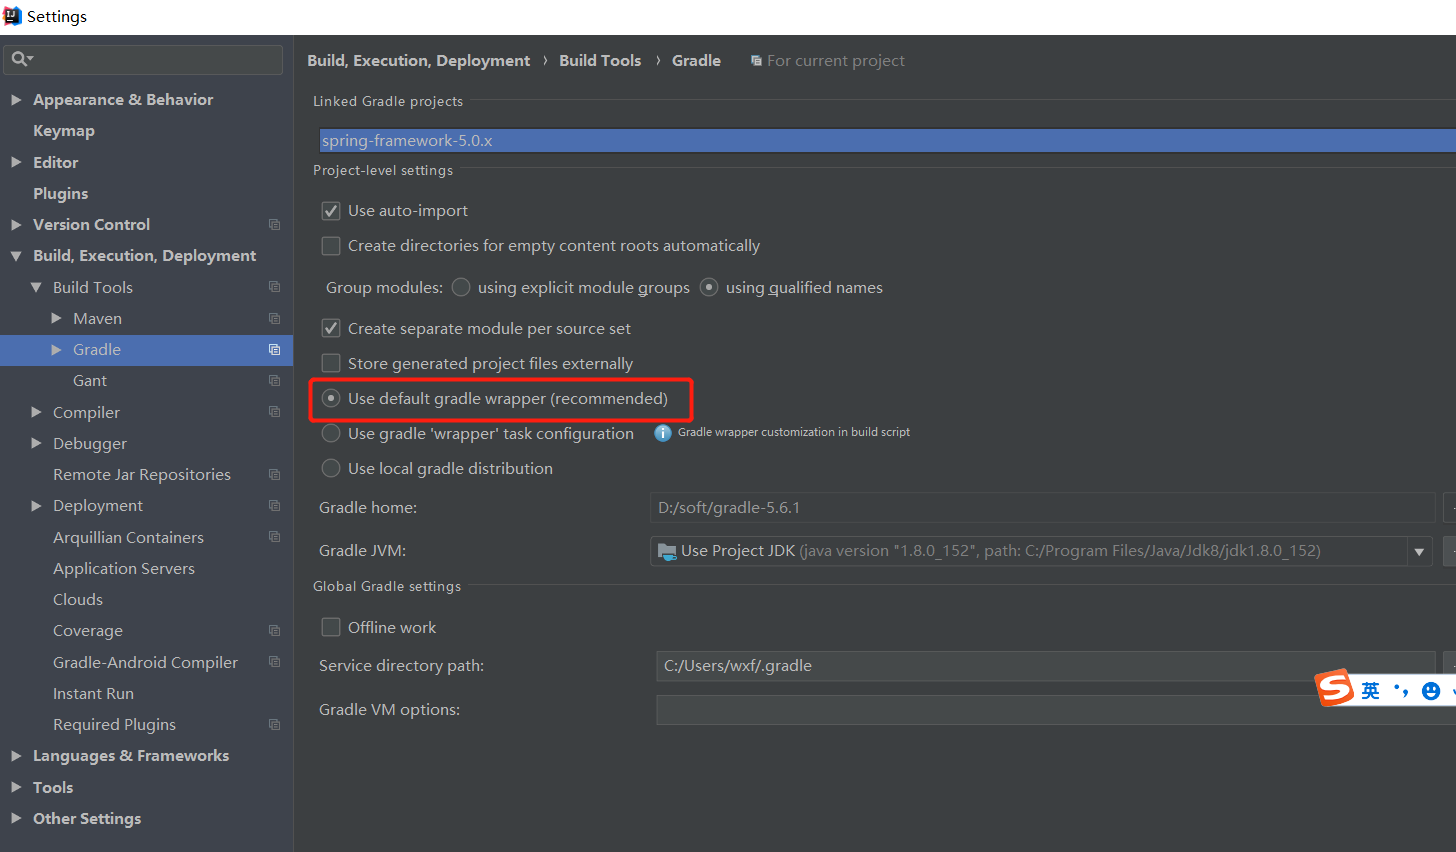This screenshot has height=852, width=1456.
Task: Choose 'Use default gradle wrapper (recommended)' option
Action: click(x=331, y=399)
